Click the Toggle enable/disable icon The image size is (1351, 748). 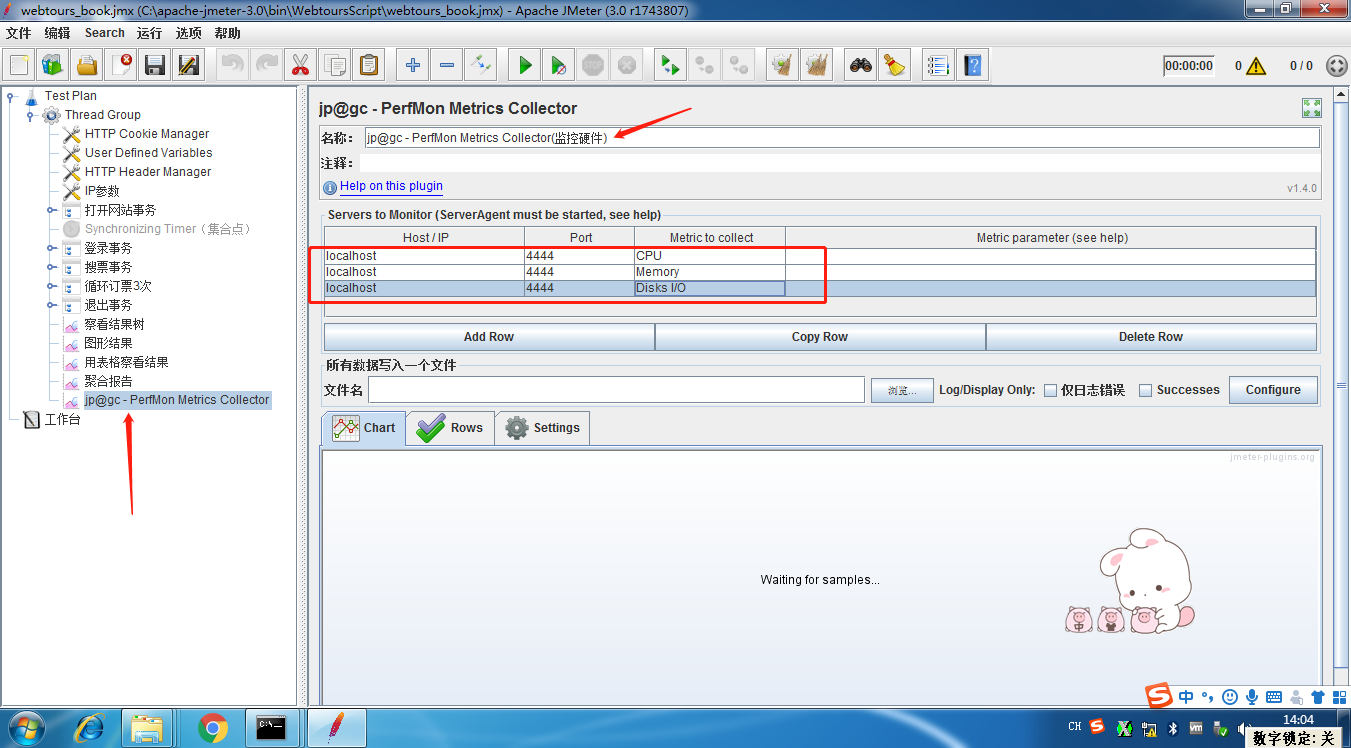(x=480, y=66)
